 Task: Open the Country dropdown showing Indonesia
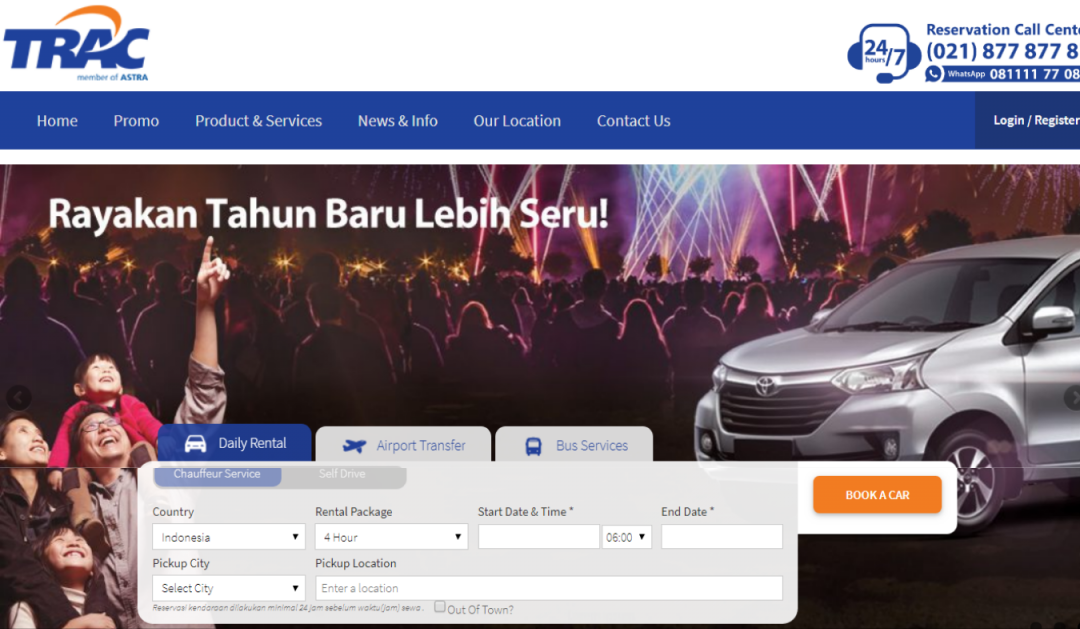(228, 536)
